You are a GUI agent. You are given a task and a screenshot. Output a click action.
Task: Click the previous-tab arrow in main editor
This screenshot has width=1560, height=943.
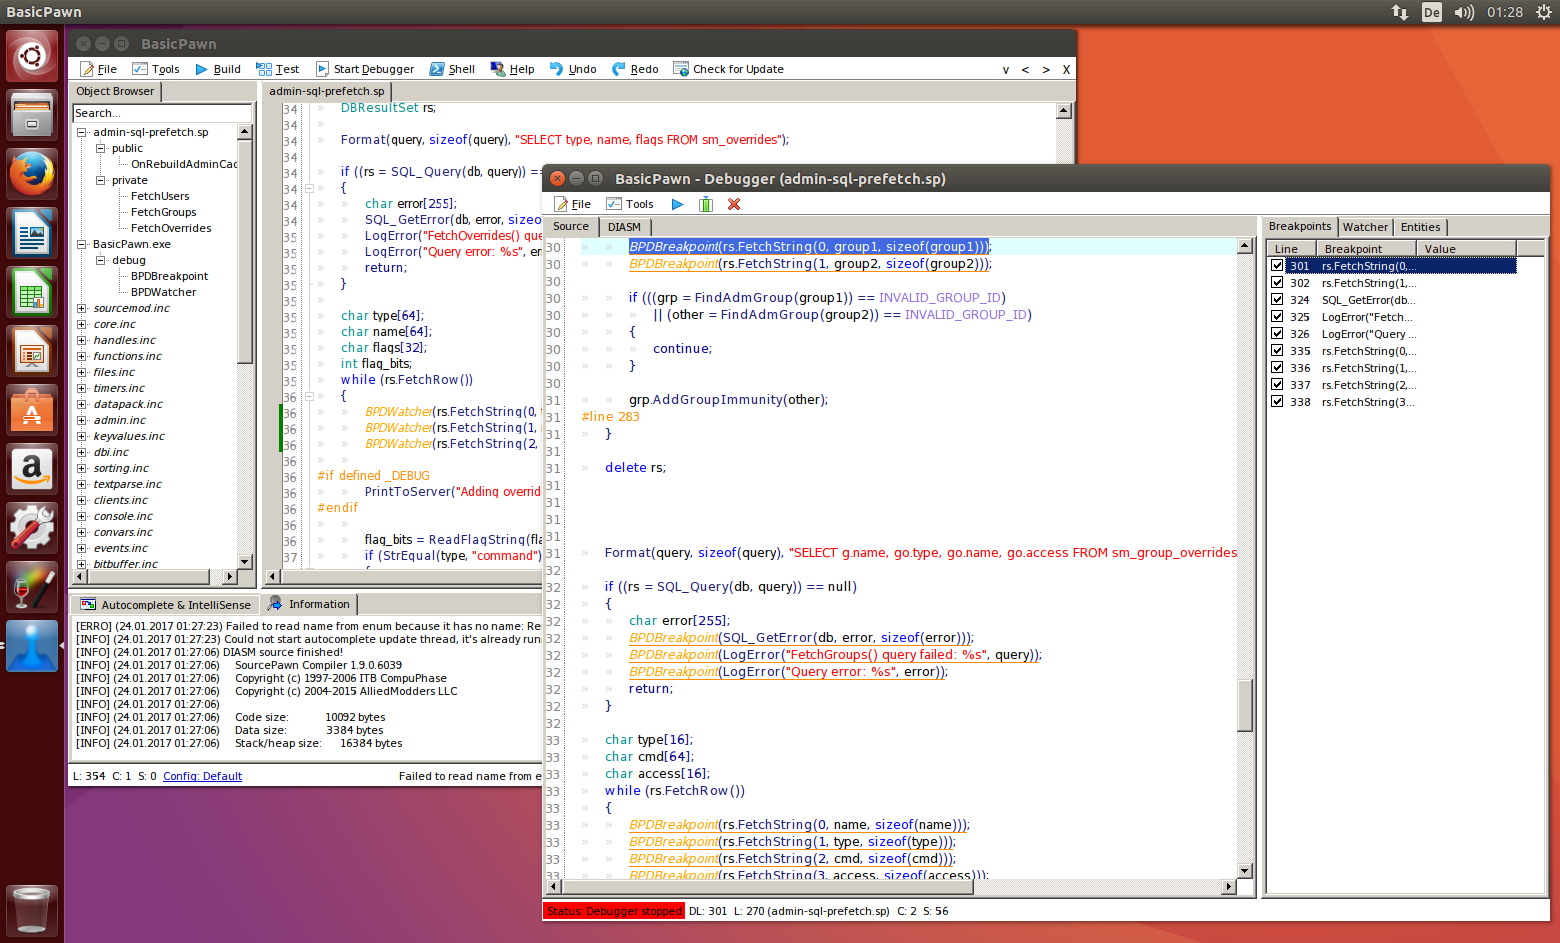tap(1025, 69)
